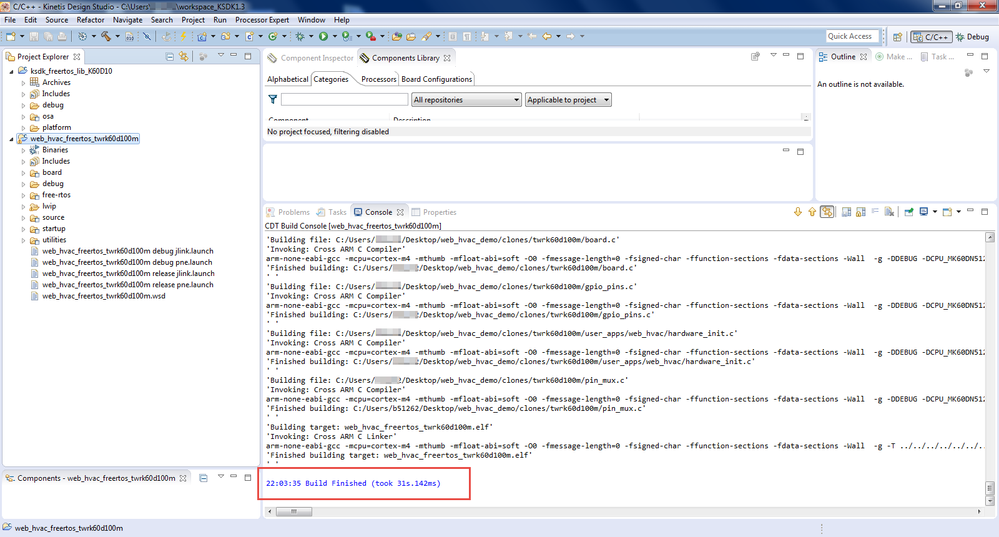Click the Open Console icon
This screenshot has width=999, height=537.
click(947, 212)
